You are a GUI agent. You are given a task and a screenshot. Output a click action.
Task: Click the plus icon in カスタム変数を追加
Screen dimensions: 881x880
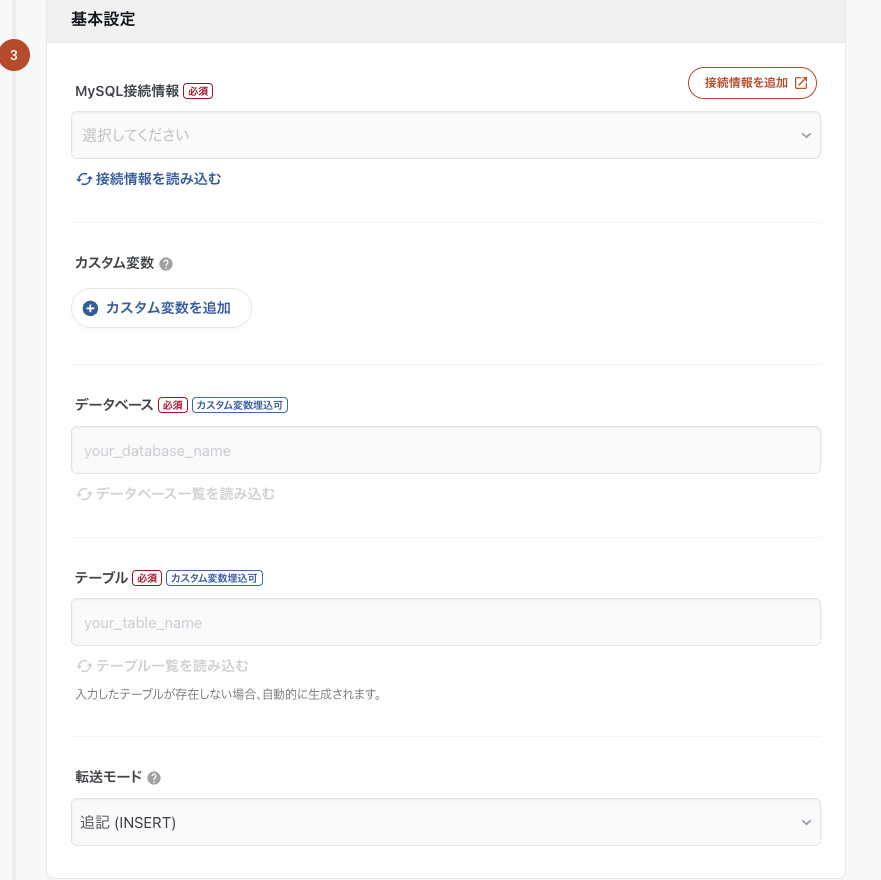pyautogui.click(x=90, y=308)
